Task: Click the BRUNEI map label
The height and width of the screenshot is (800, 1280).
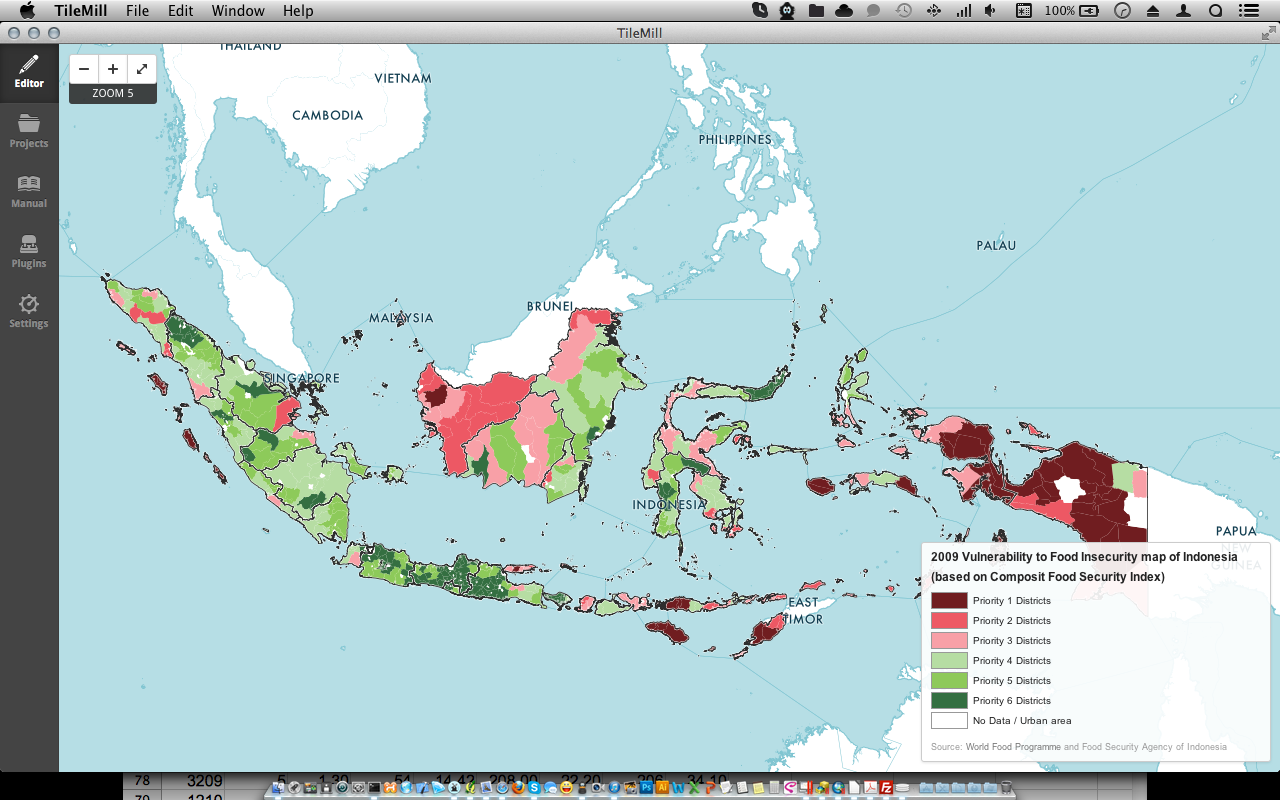Action: (550, 306)
